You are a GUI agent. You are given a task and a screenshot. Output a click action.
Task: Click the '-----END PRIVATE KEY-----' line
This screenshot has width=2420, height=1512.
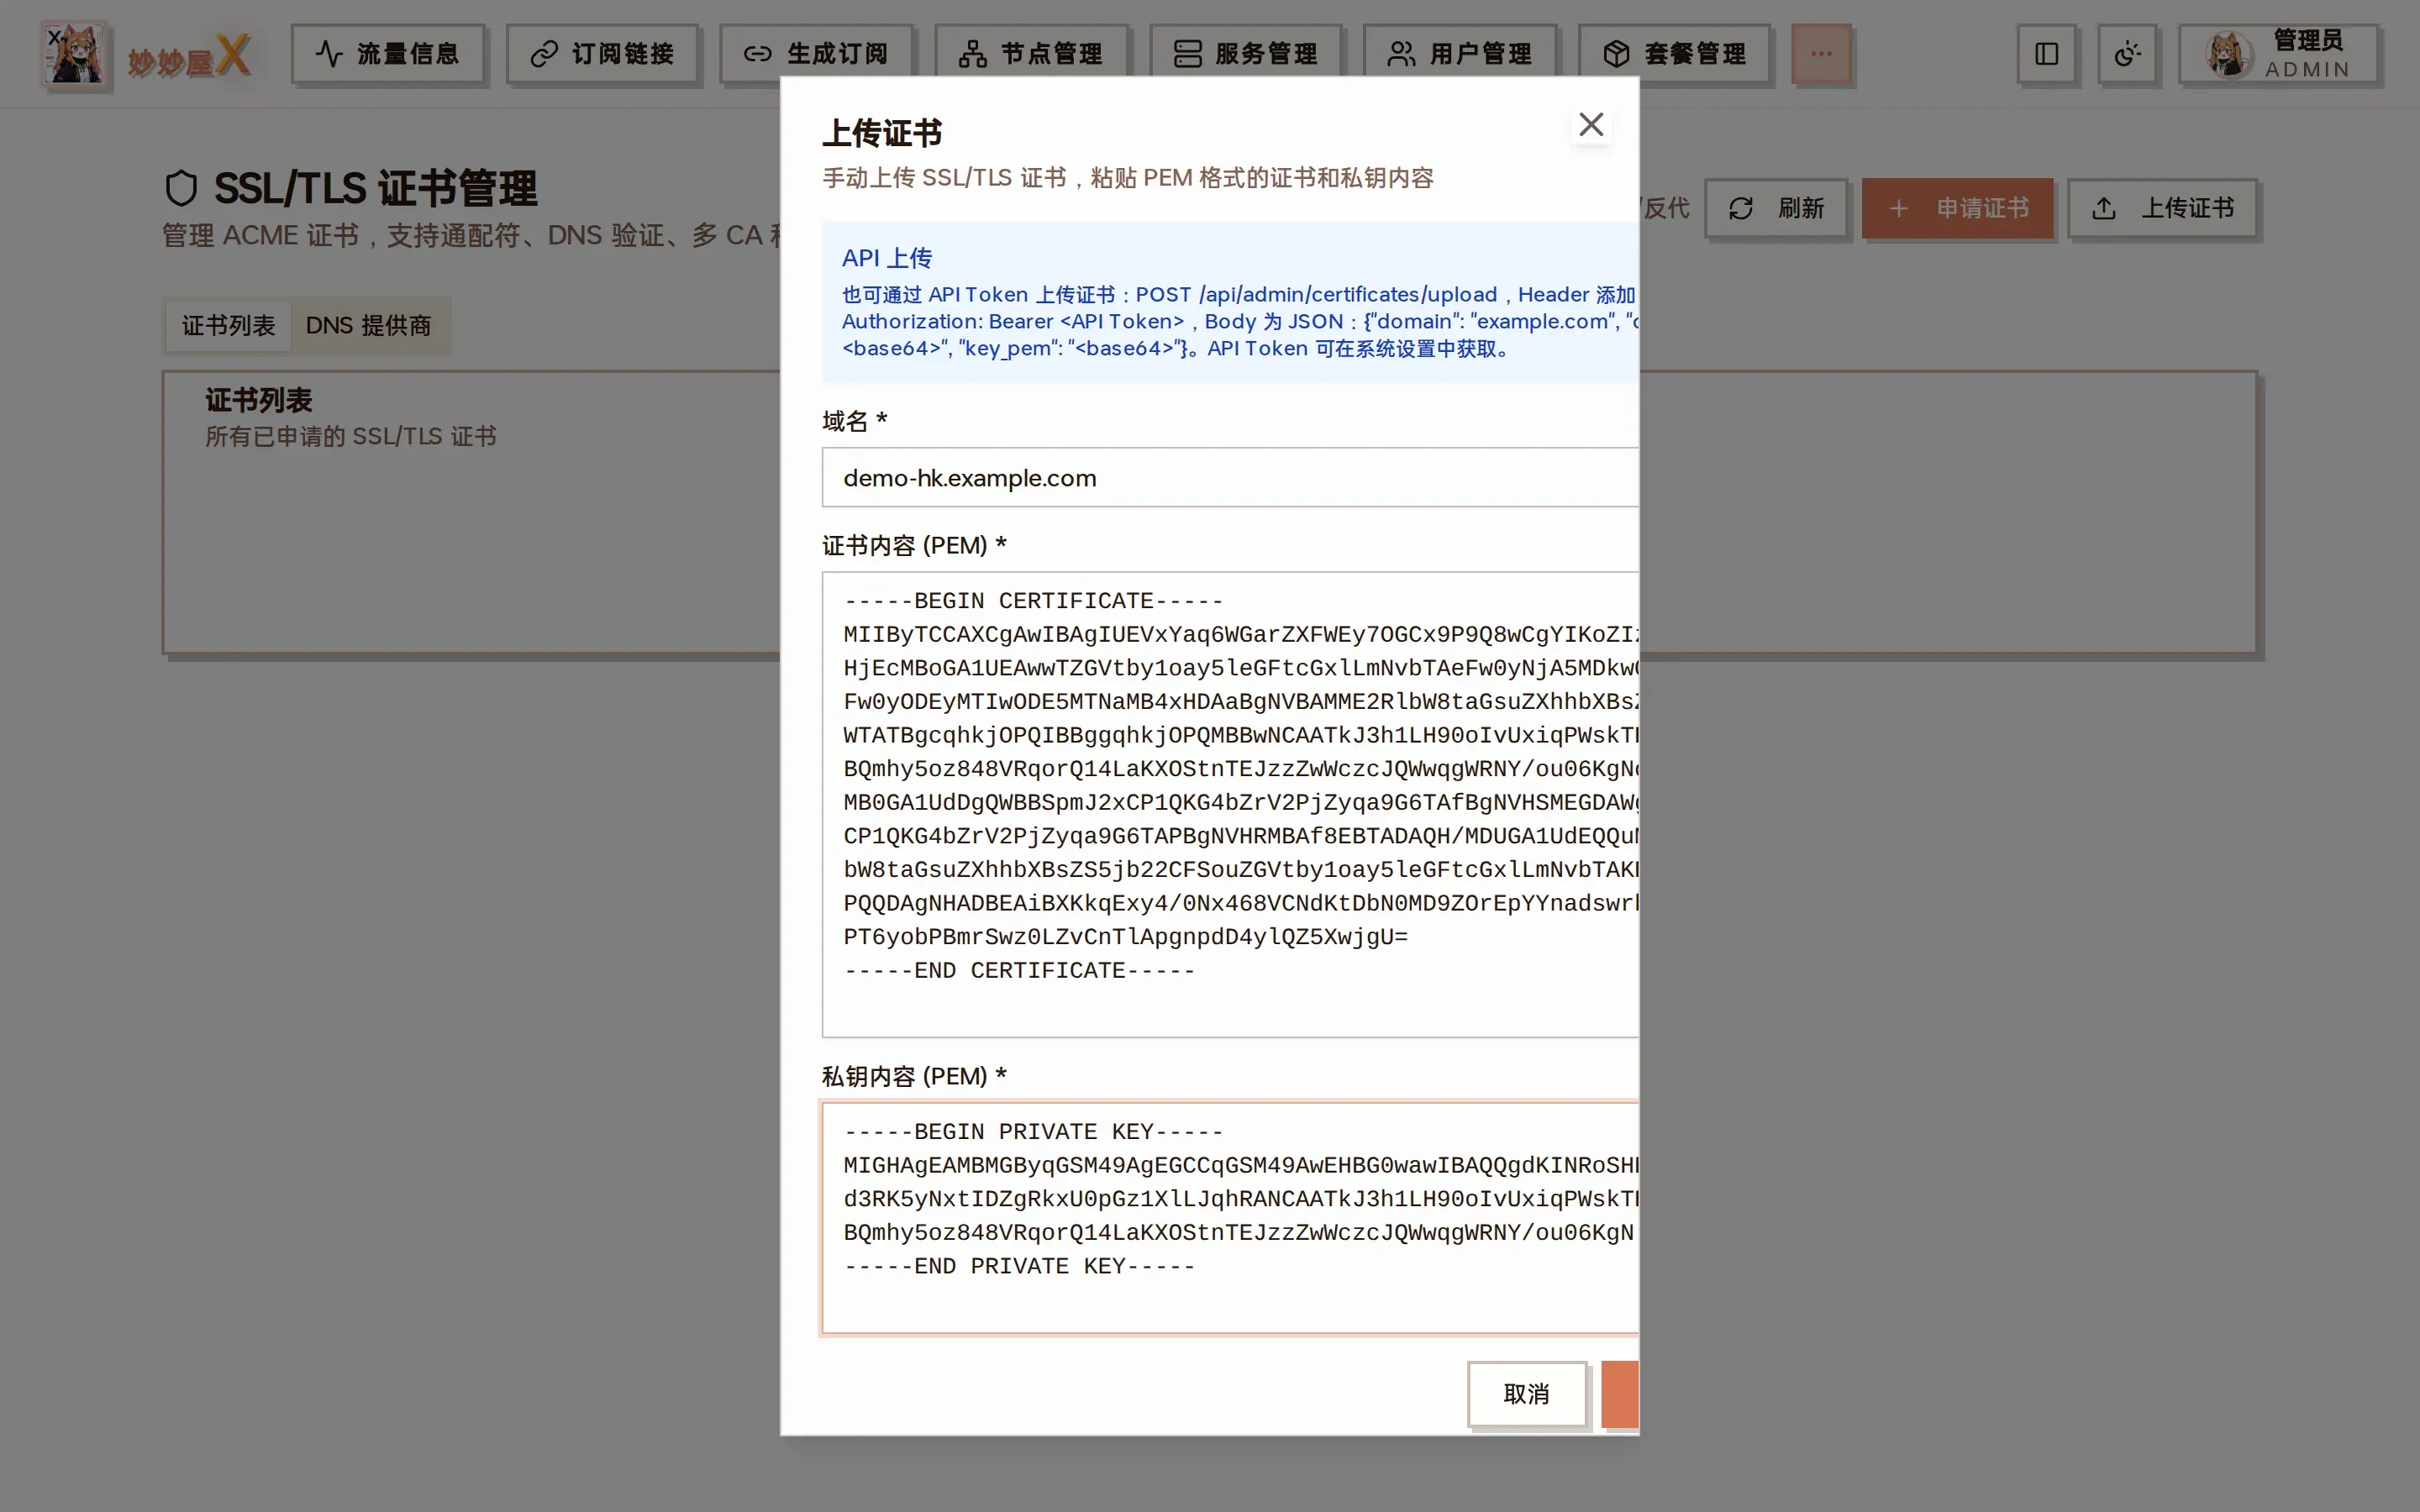1019,1266
